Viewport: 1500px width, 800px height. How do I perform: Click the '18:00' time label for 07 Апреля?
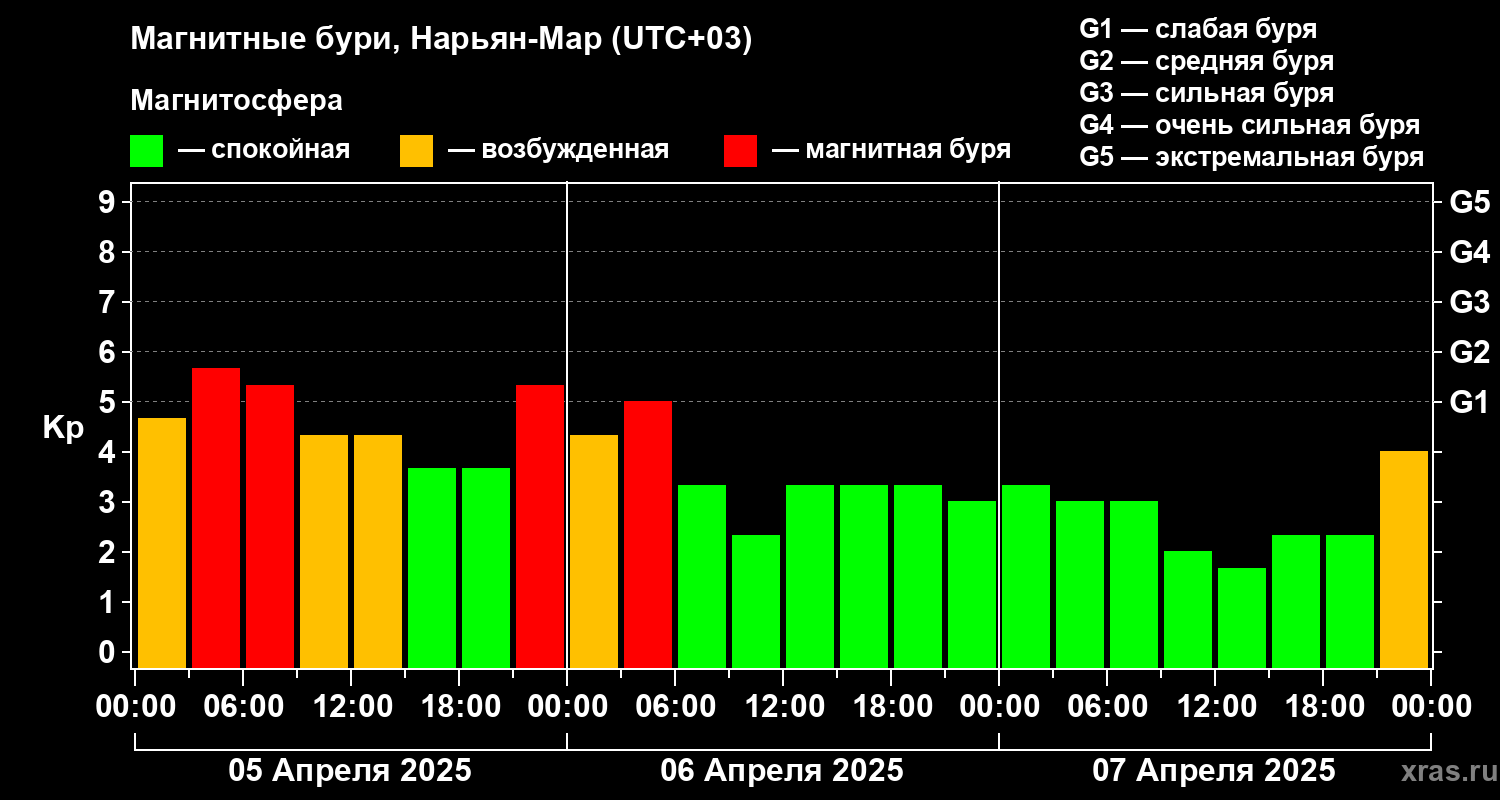click(1323, 707)
